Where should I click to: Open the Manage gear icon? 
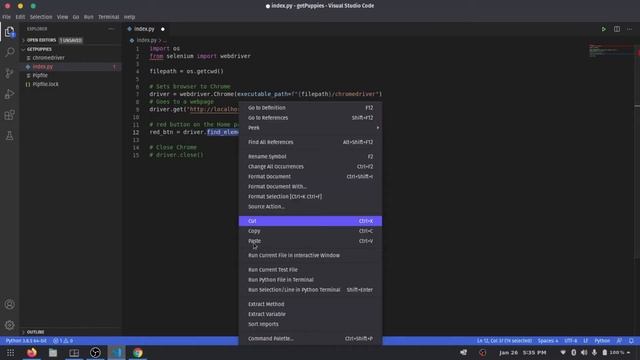pos(9,325)
